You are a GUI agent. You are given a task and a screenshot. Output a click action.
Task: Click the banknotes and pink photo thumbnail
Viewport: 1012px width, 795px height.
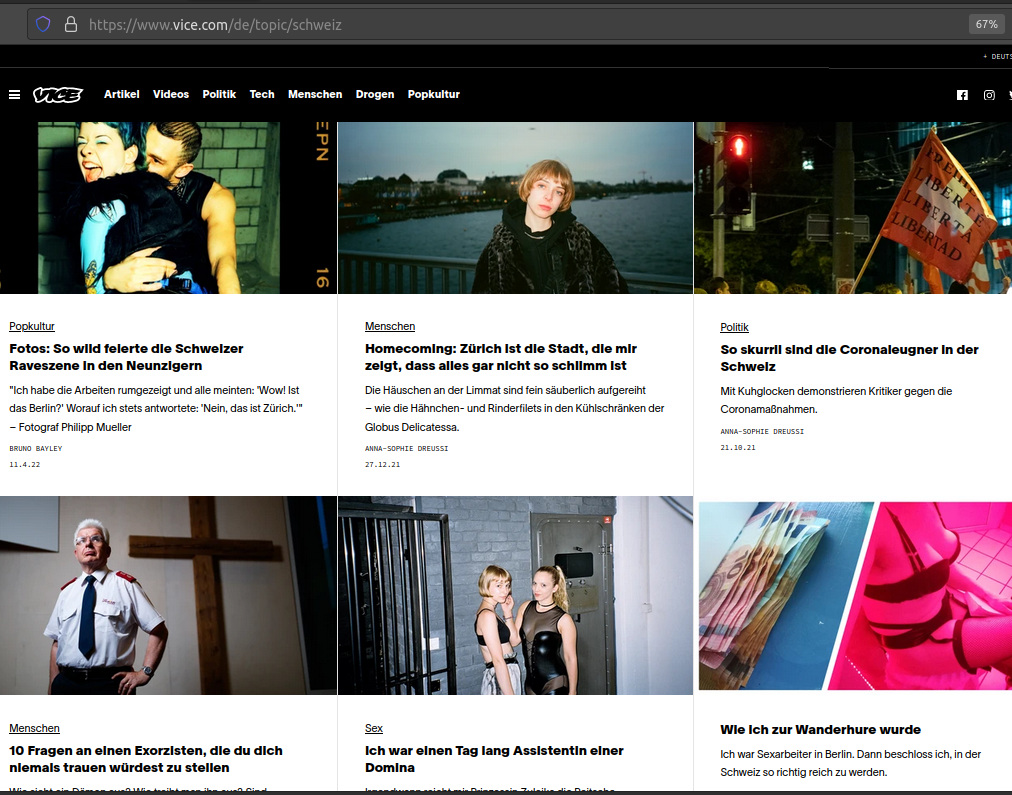click(855, 596)
